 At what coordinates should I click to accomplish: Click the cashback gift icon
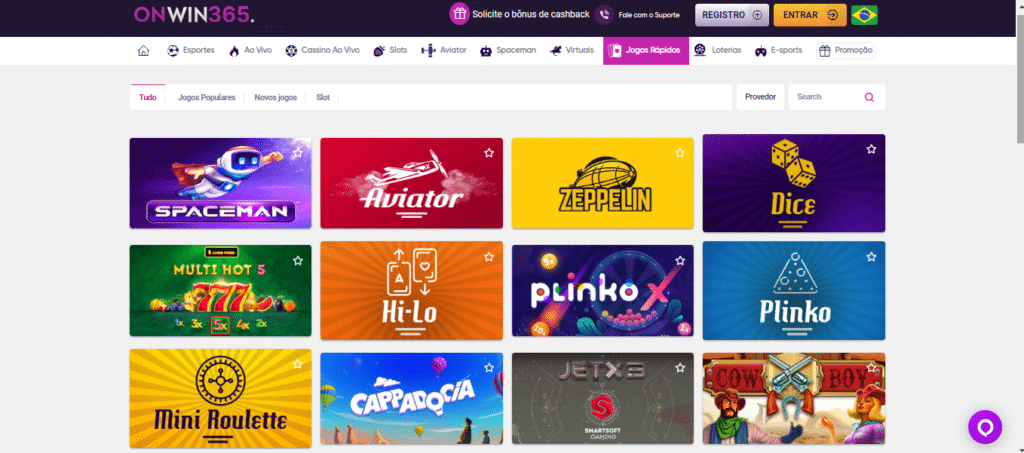pos(460,14)
